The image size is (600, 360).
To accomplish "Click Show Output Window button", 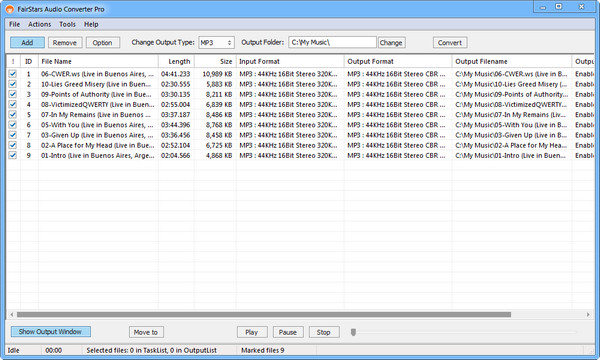I will [51, 332].
